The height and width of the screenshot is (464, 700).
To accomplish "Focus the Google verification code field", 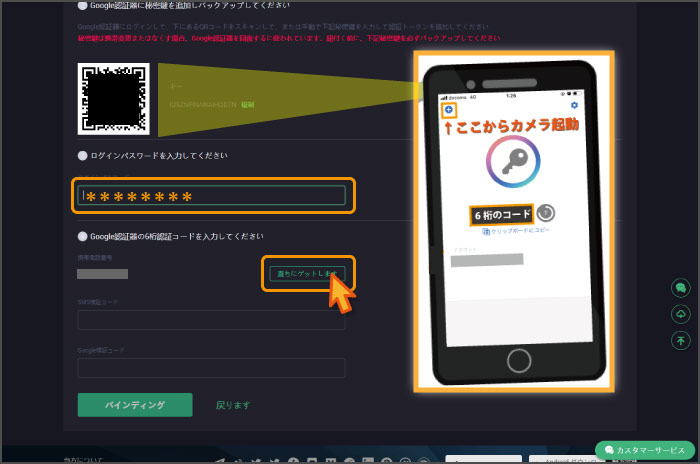I will (x=211, y=368).
